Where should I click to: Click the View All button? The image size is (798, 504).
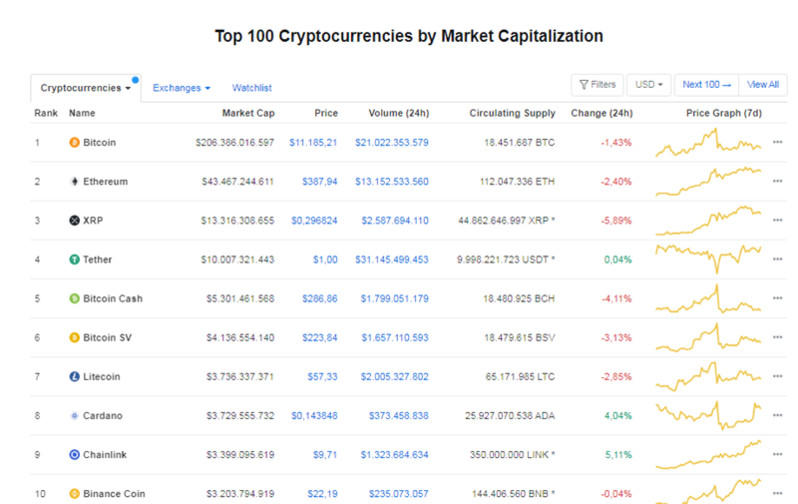[x=762, y=85]
